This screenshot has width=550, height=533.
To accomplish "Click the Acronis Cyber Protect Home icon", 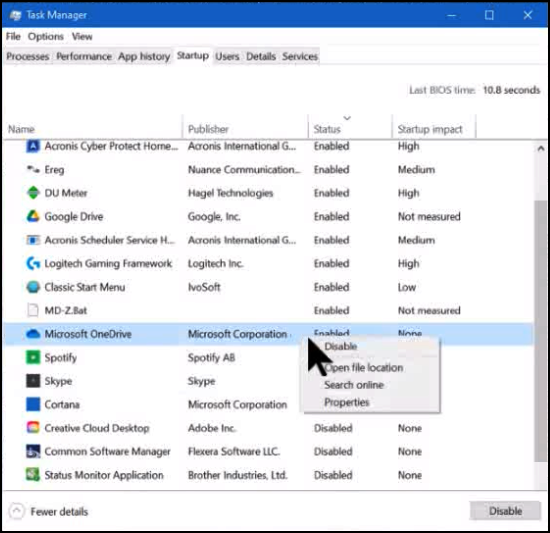I will pyautogui.click(x=33, y=146).
